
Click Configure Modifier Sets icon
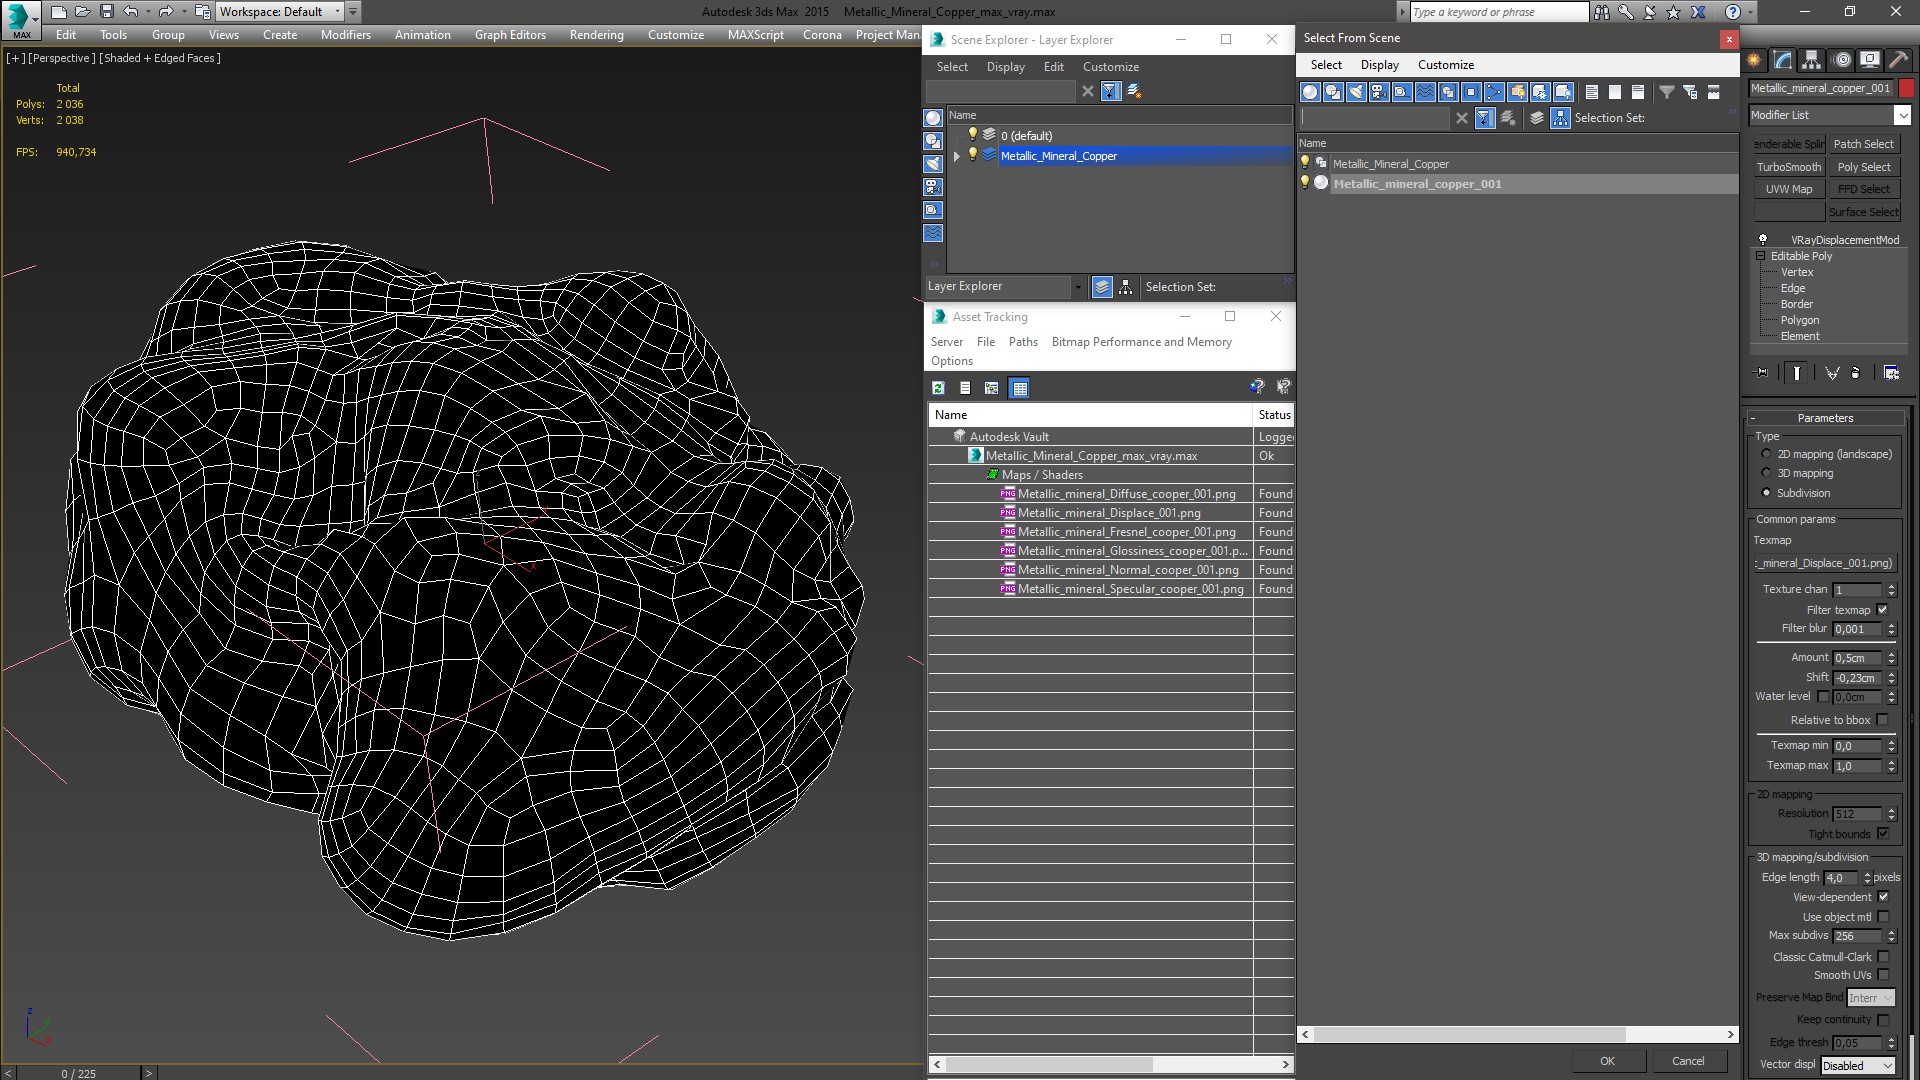[1891, 373]
